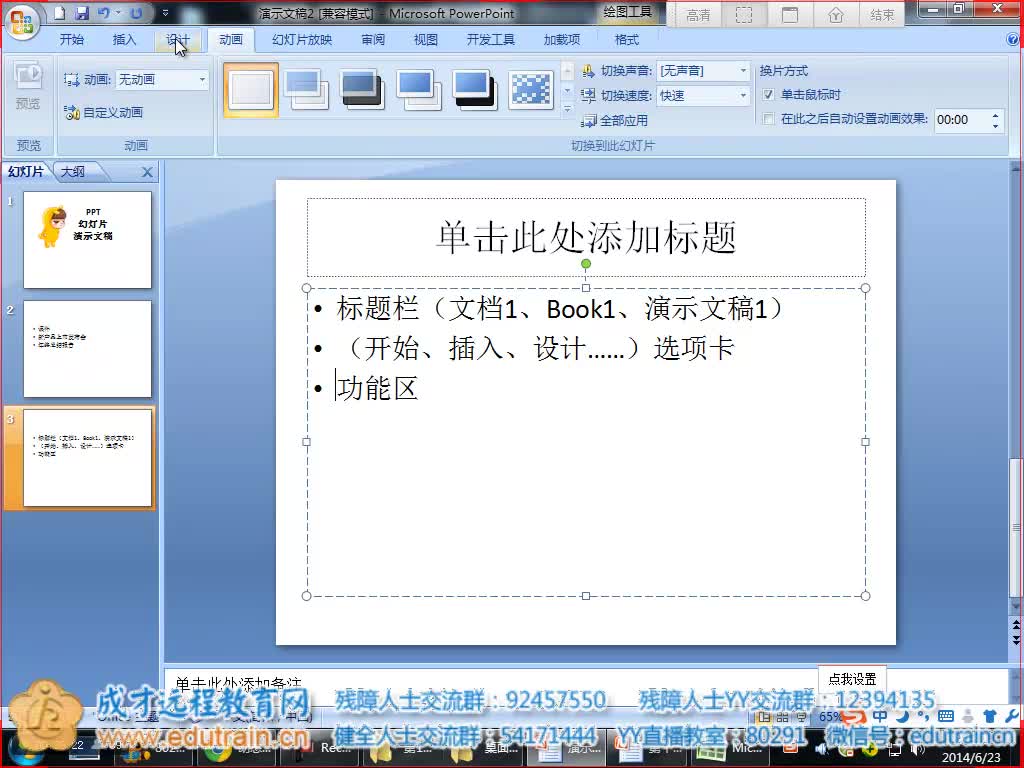Undo the last action
The height and width of the screenshot is (768, 1024).
tap(103, 13)
